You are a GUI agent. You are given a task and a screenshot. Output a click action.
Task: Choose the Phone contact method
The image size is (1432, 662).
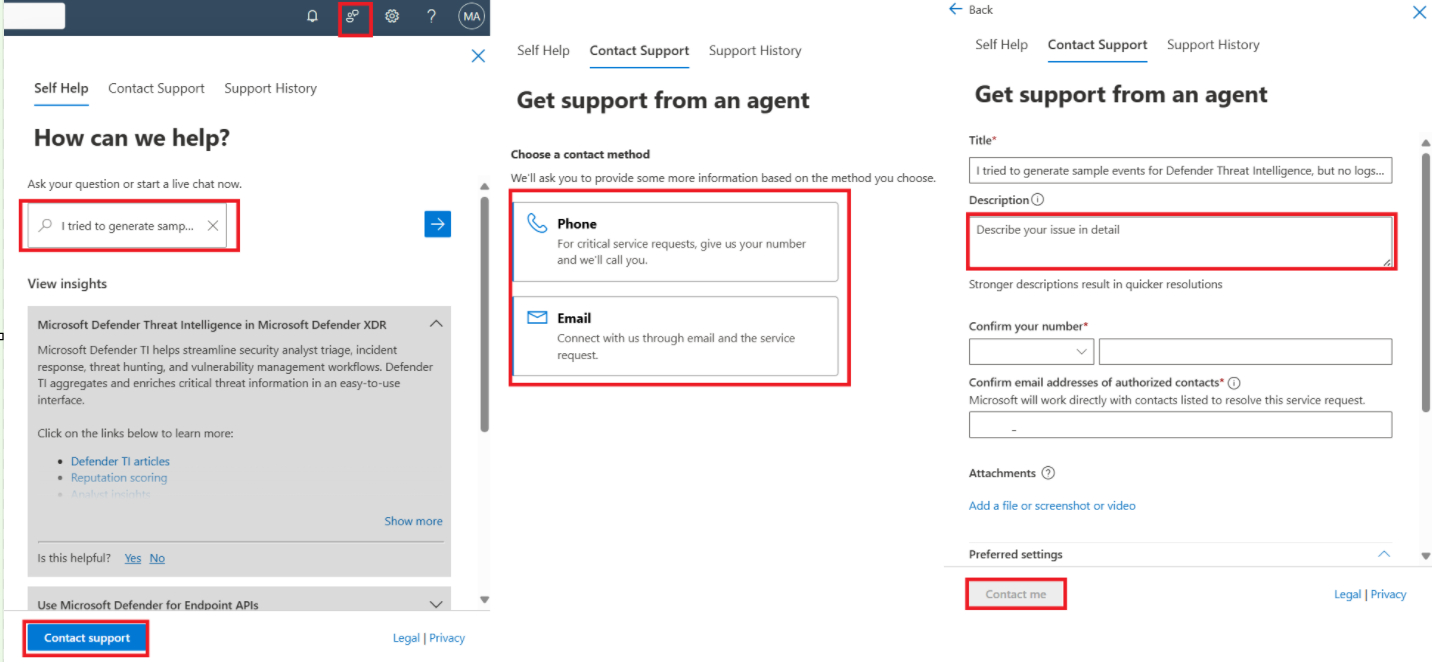click(x=675, y=242)
